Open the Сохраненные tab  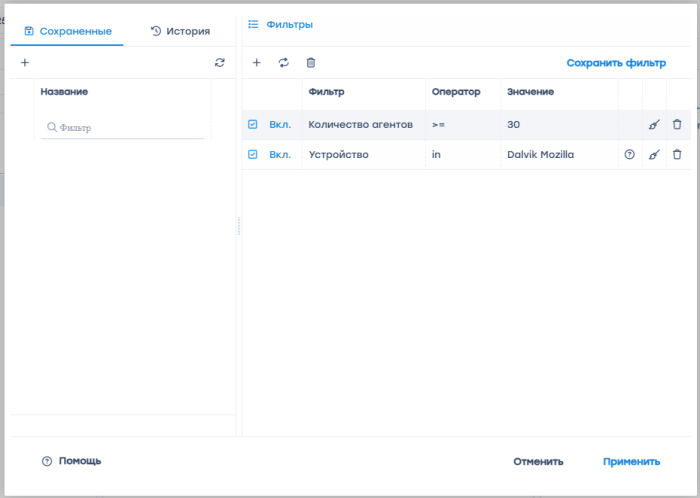click(67, 31)
